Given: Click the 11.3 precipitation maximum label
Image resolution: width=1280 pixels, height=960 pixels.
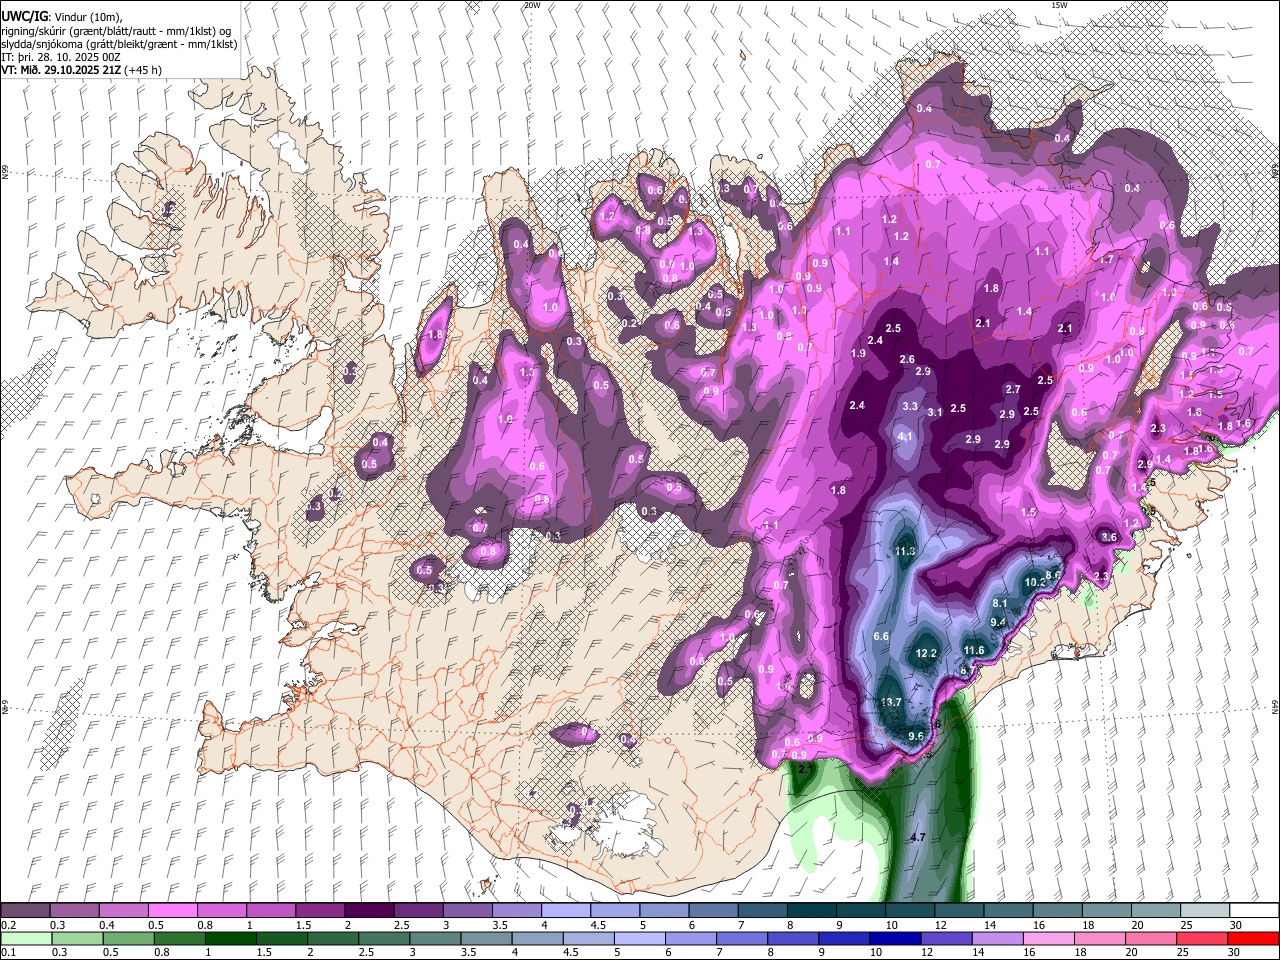Looking at the screenshot, I should tap(905, 552).
